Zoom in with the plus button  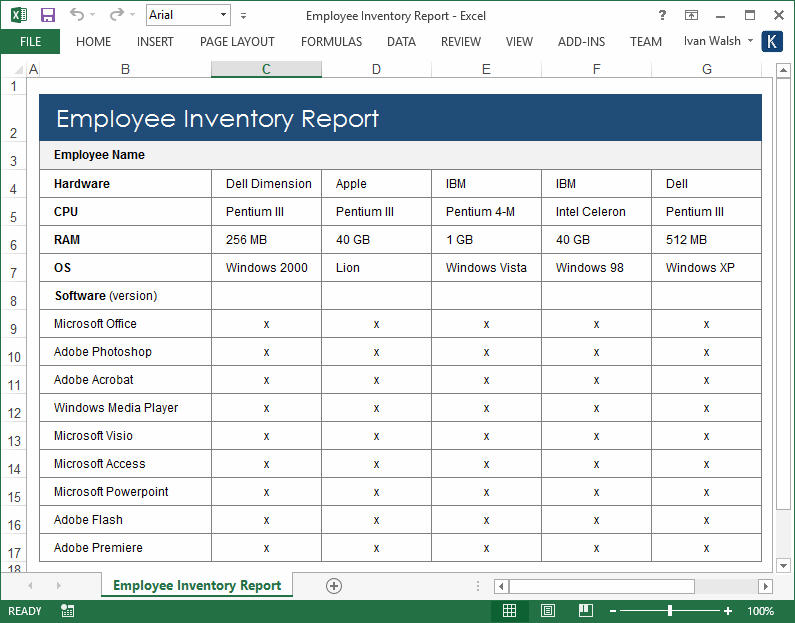point(728,611)
